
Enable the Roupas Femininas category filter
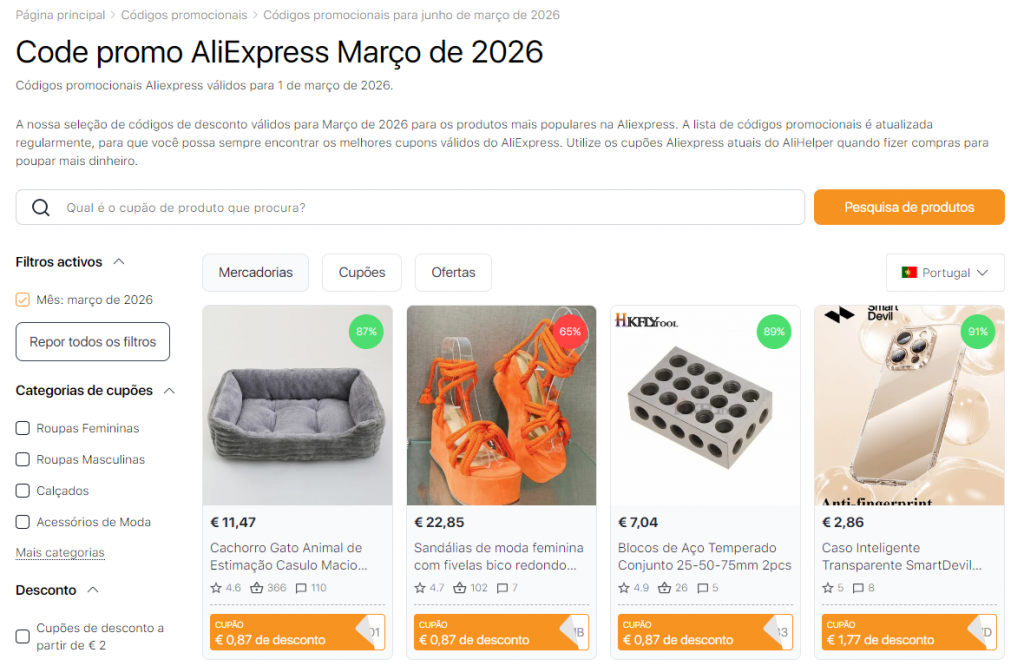tap(22, 428)
